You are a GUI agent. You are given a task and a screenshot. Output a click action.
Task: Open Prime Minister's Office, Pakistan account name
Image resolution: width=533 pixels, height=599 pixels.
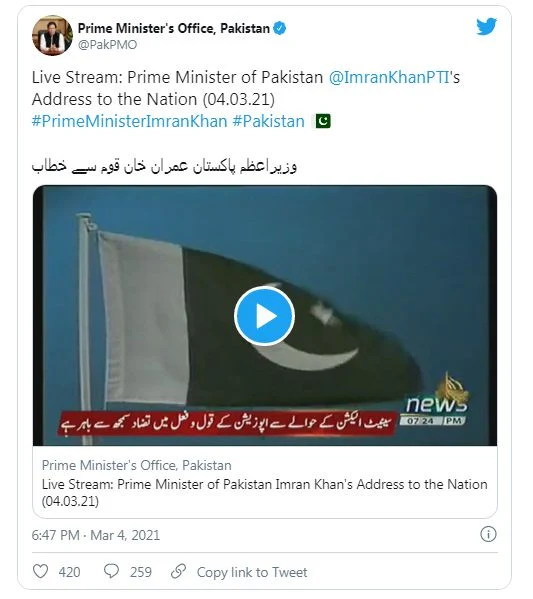tap(174, 28)
